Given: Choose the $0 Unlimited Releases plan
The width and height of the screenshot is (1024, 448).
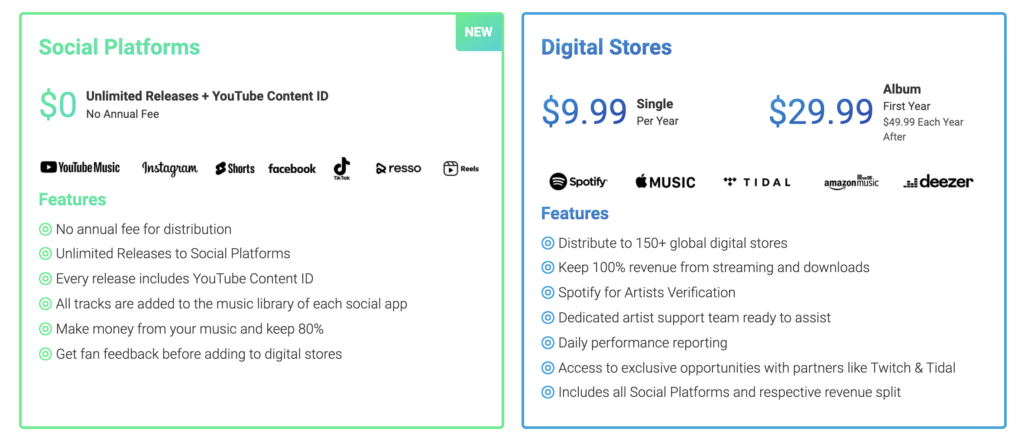Looking at the screenshot, I should click(x=184, y=104).
